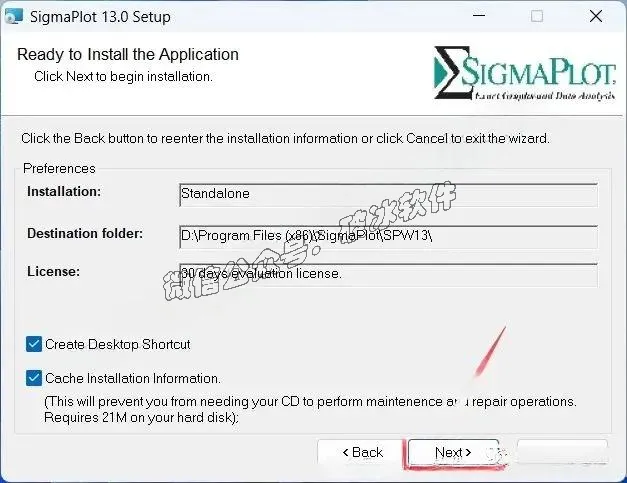Click the 'Ready to Install the Application' heading
This screenshot has width=627, height=483.
coord(128,54)
